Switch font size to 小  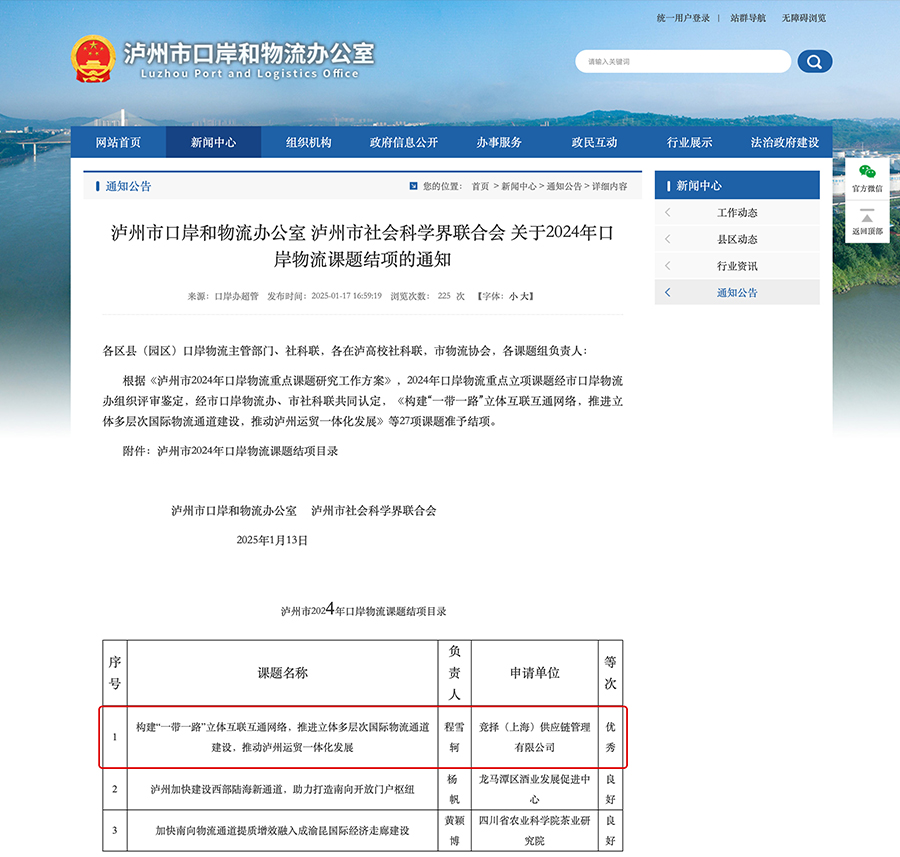click(513, 297)
